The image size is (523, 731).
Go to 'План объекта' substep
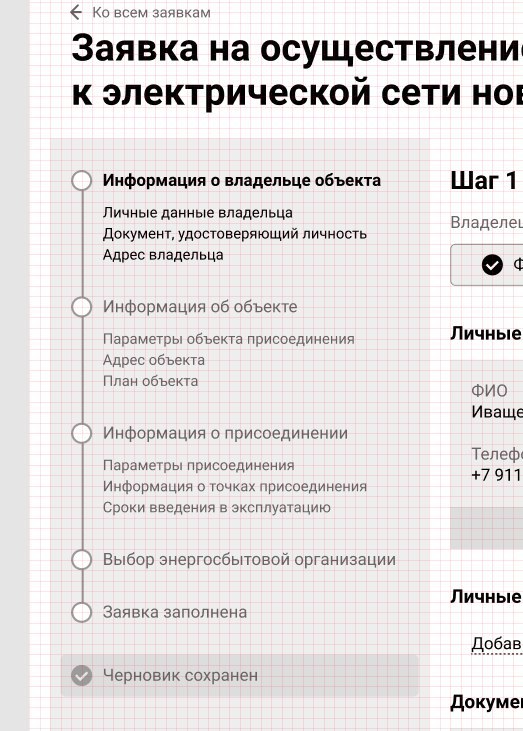point(150,381)
